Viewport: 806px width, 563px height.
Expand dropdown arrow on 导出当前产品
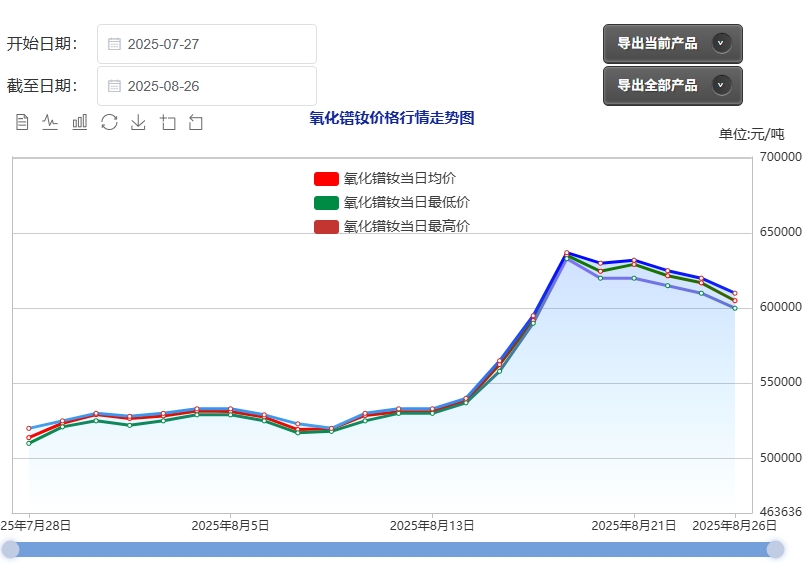(x=721, y=43)
